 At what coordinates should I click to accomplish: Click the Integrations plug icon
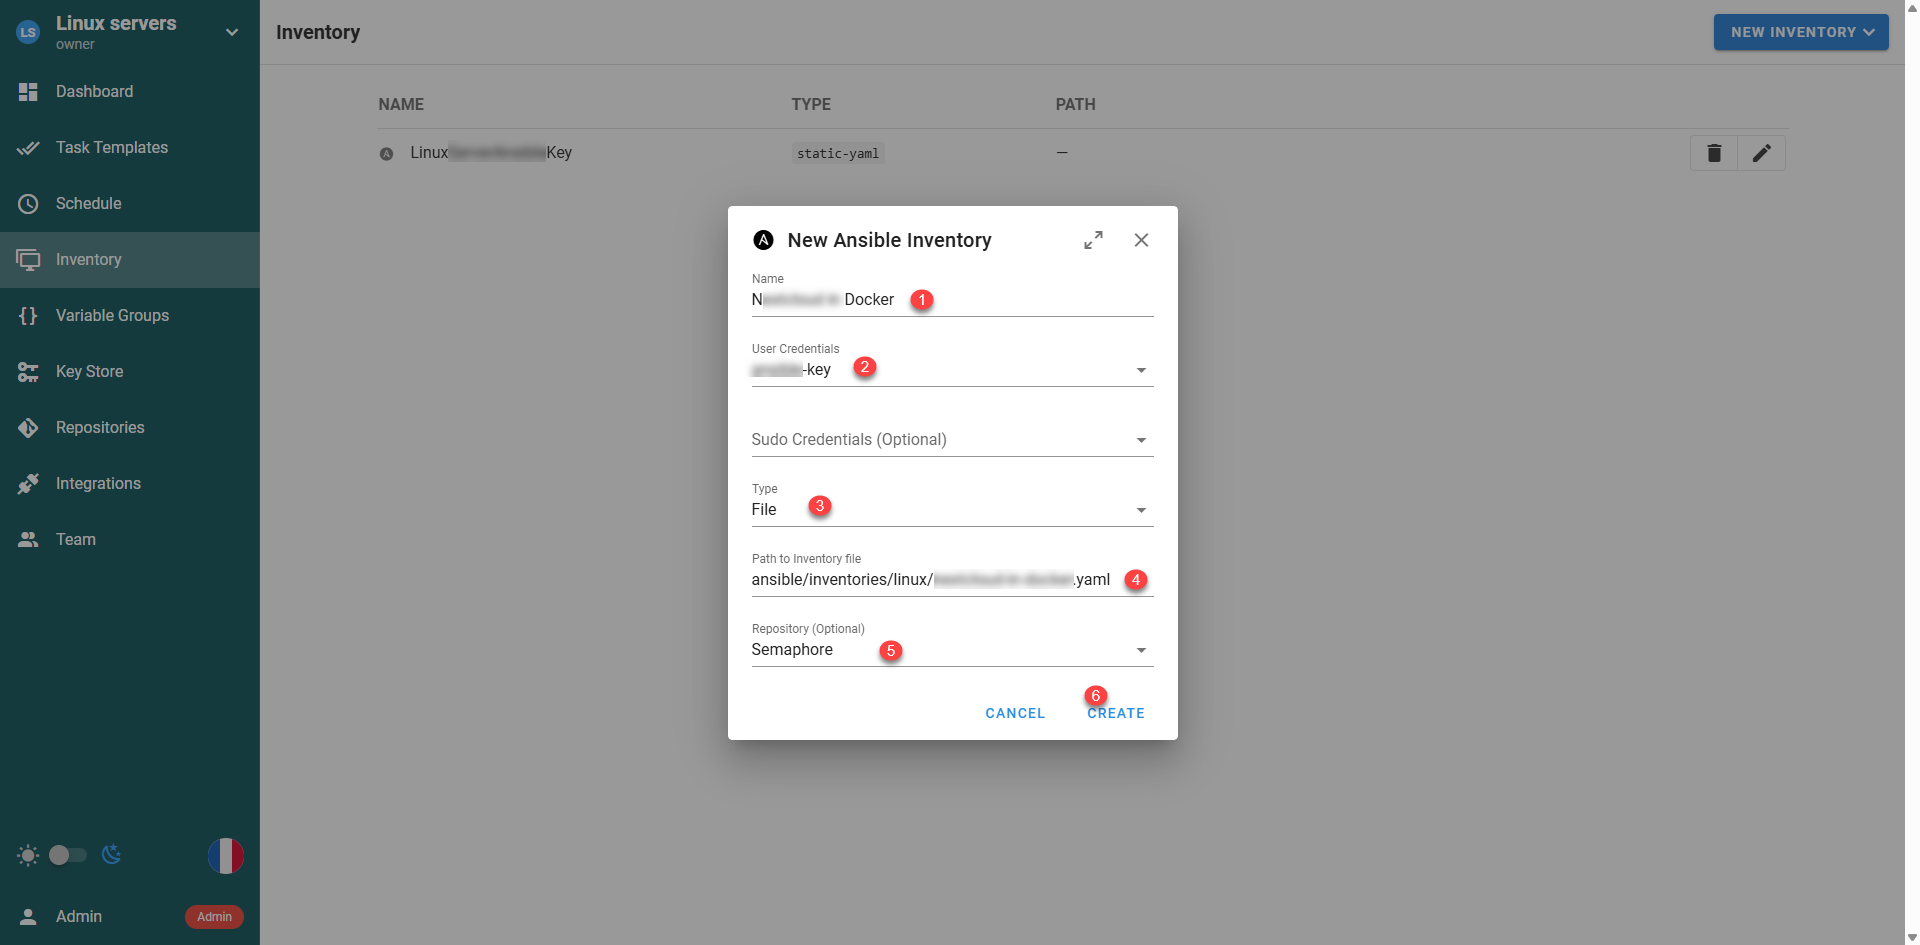[28, 484]
